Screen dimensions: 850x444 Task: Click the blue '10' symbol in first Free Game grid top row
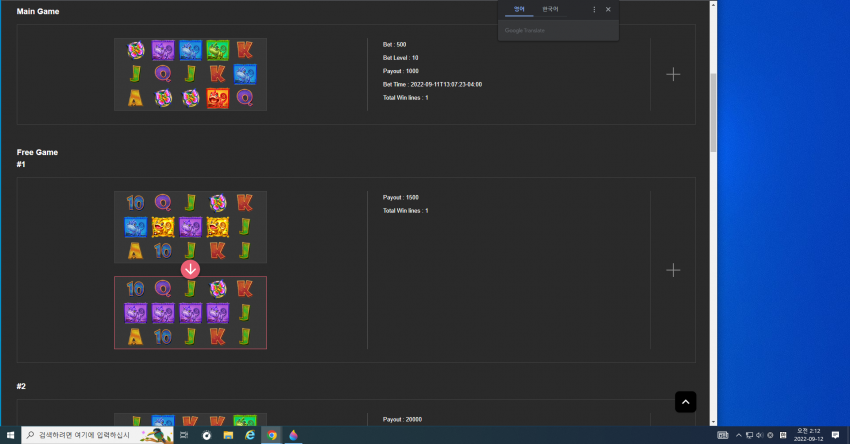point(135,203)
